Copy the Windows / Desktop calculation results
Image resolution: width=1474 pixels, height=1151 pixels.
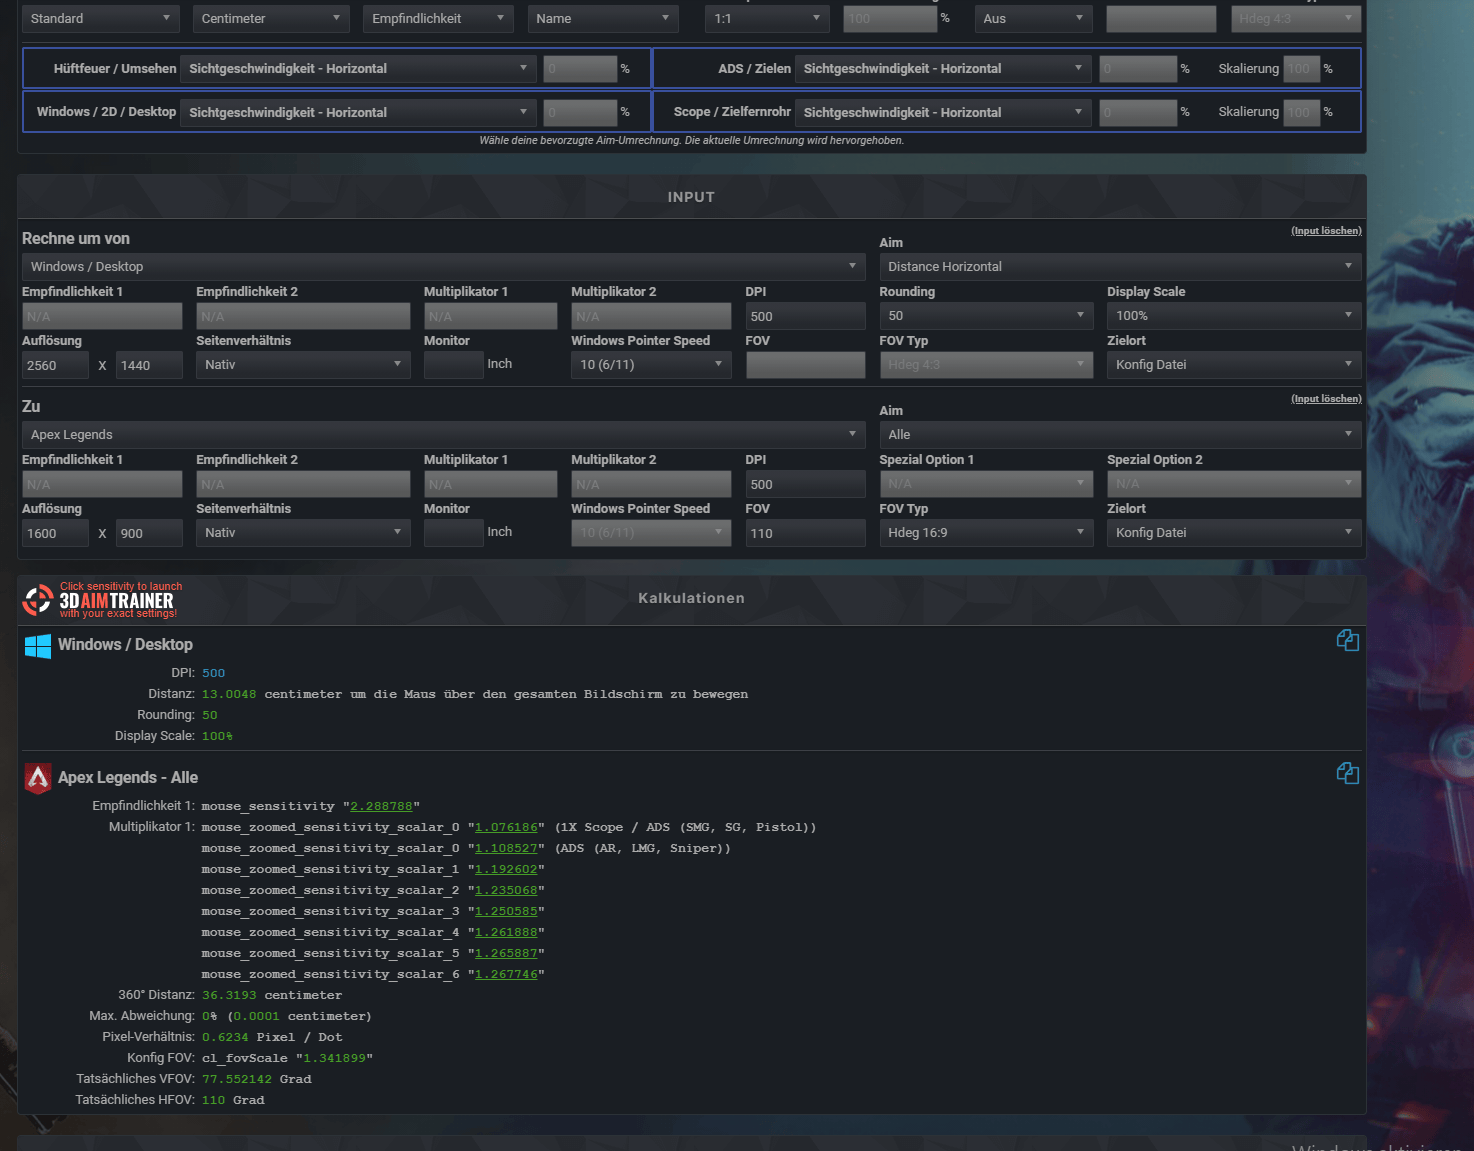1347,640
